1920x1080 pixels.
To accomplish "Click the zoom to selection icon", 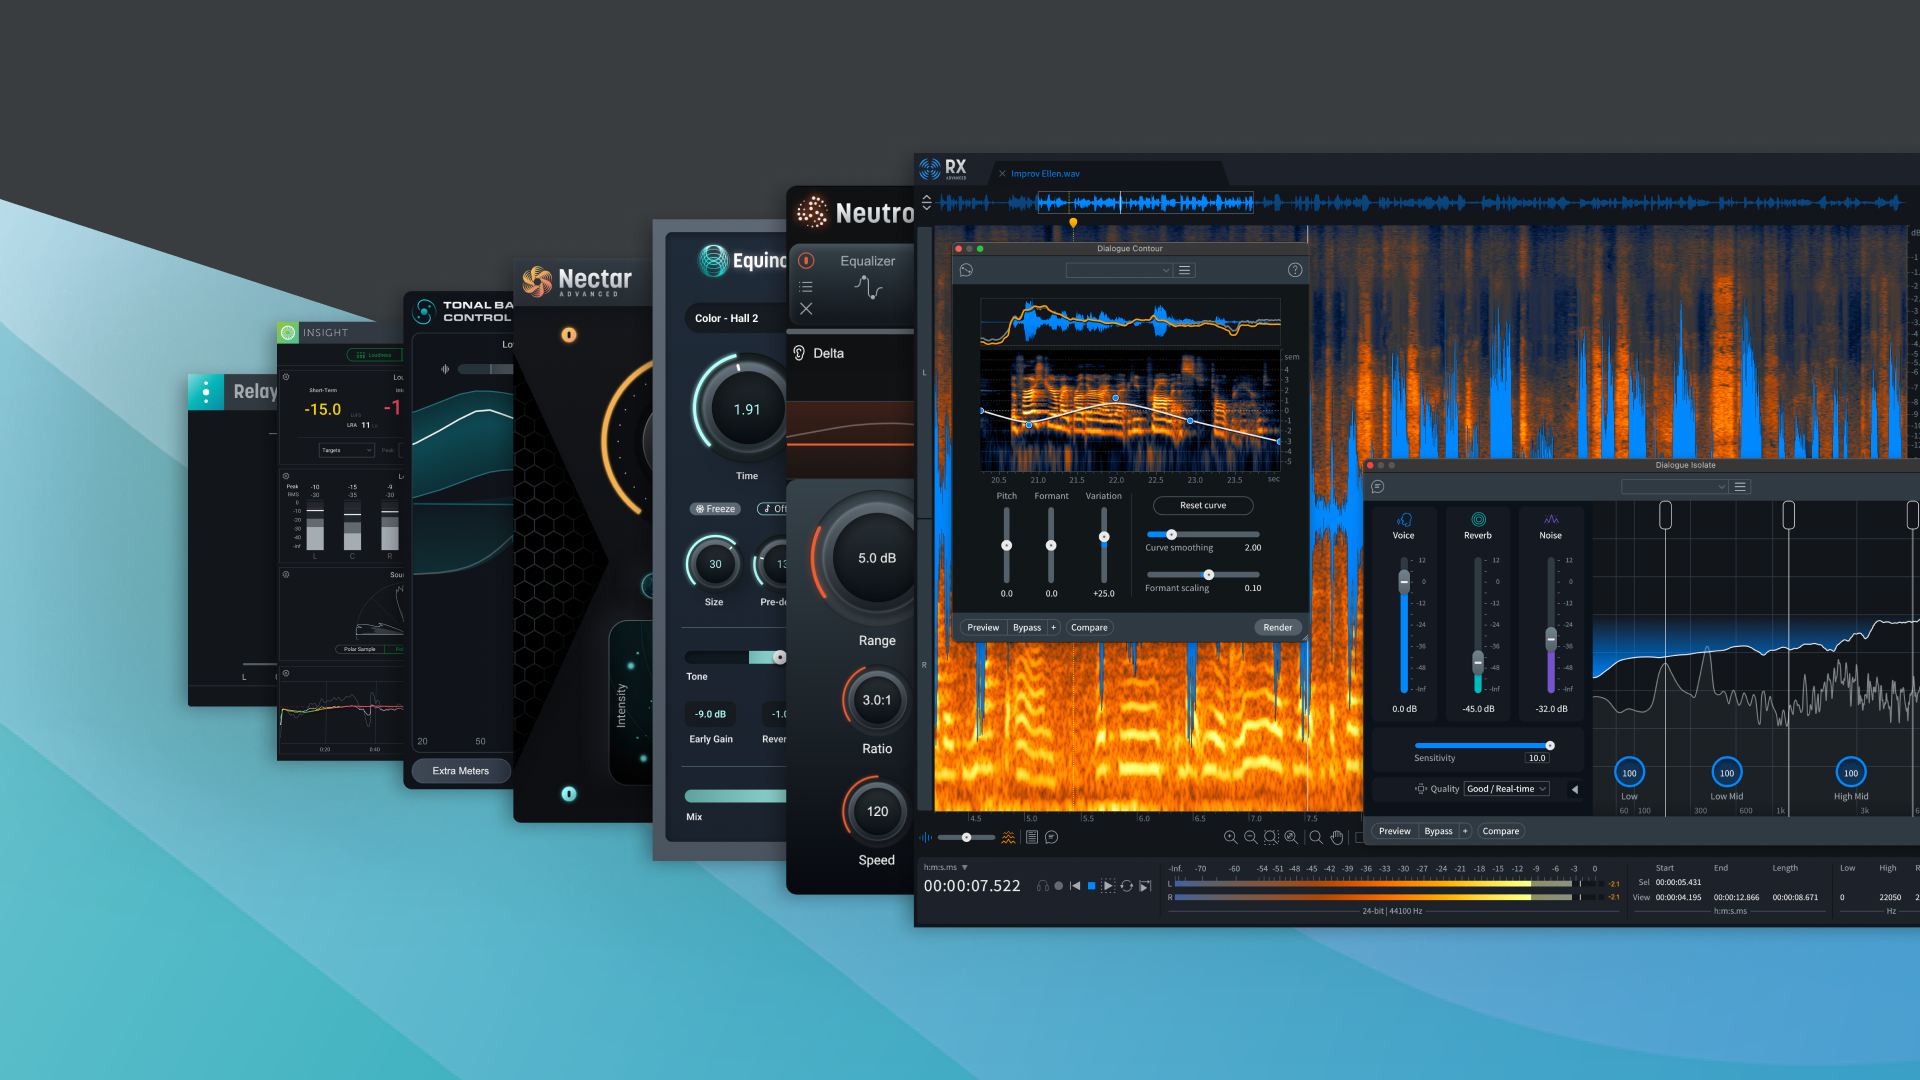I will click(x=1271, y=838).
